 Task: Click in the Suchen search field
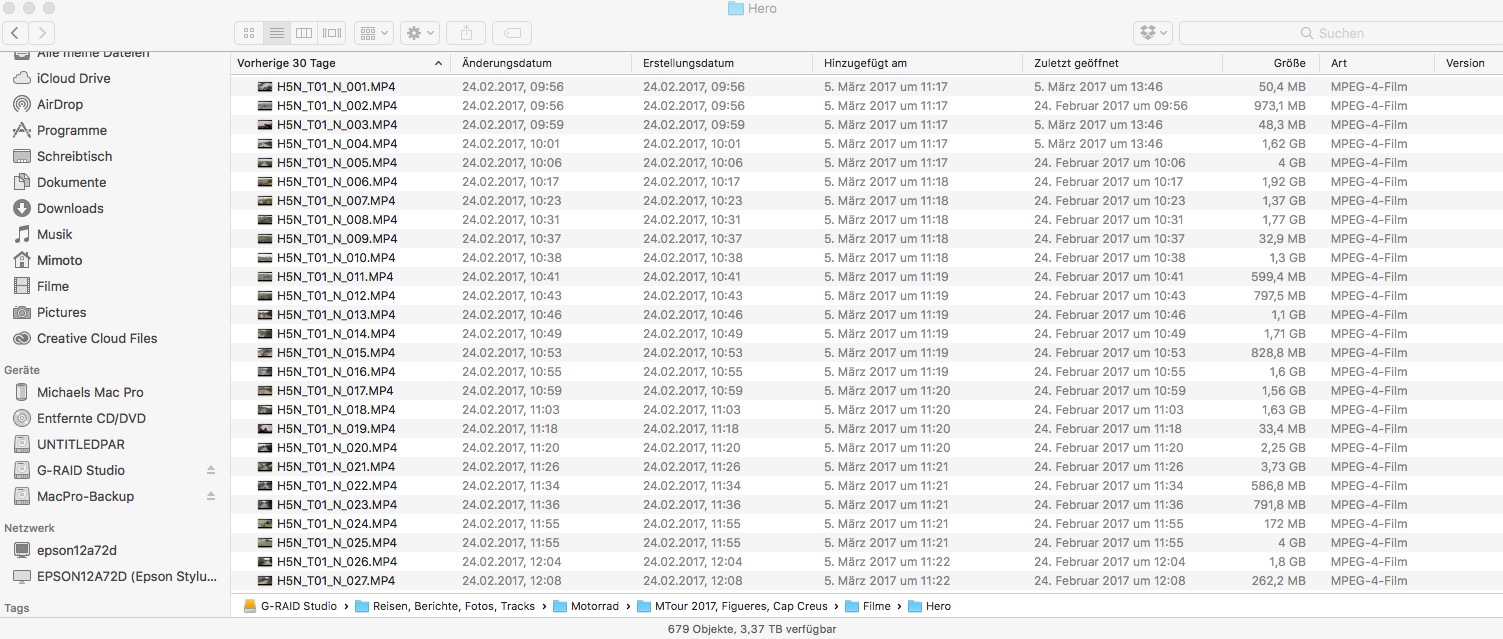1340,33
